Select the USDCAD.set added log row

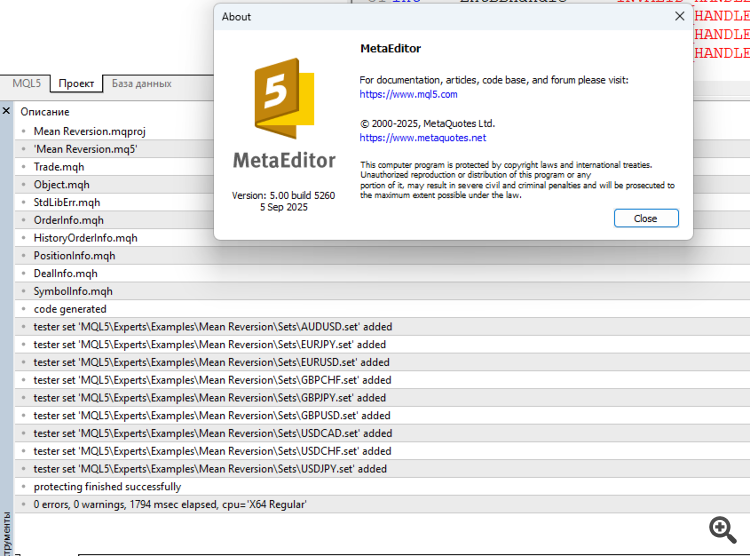pos(382,433)
